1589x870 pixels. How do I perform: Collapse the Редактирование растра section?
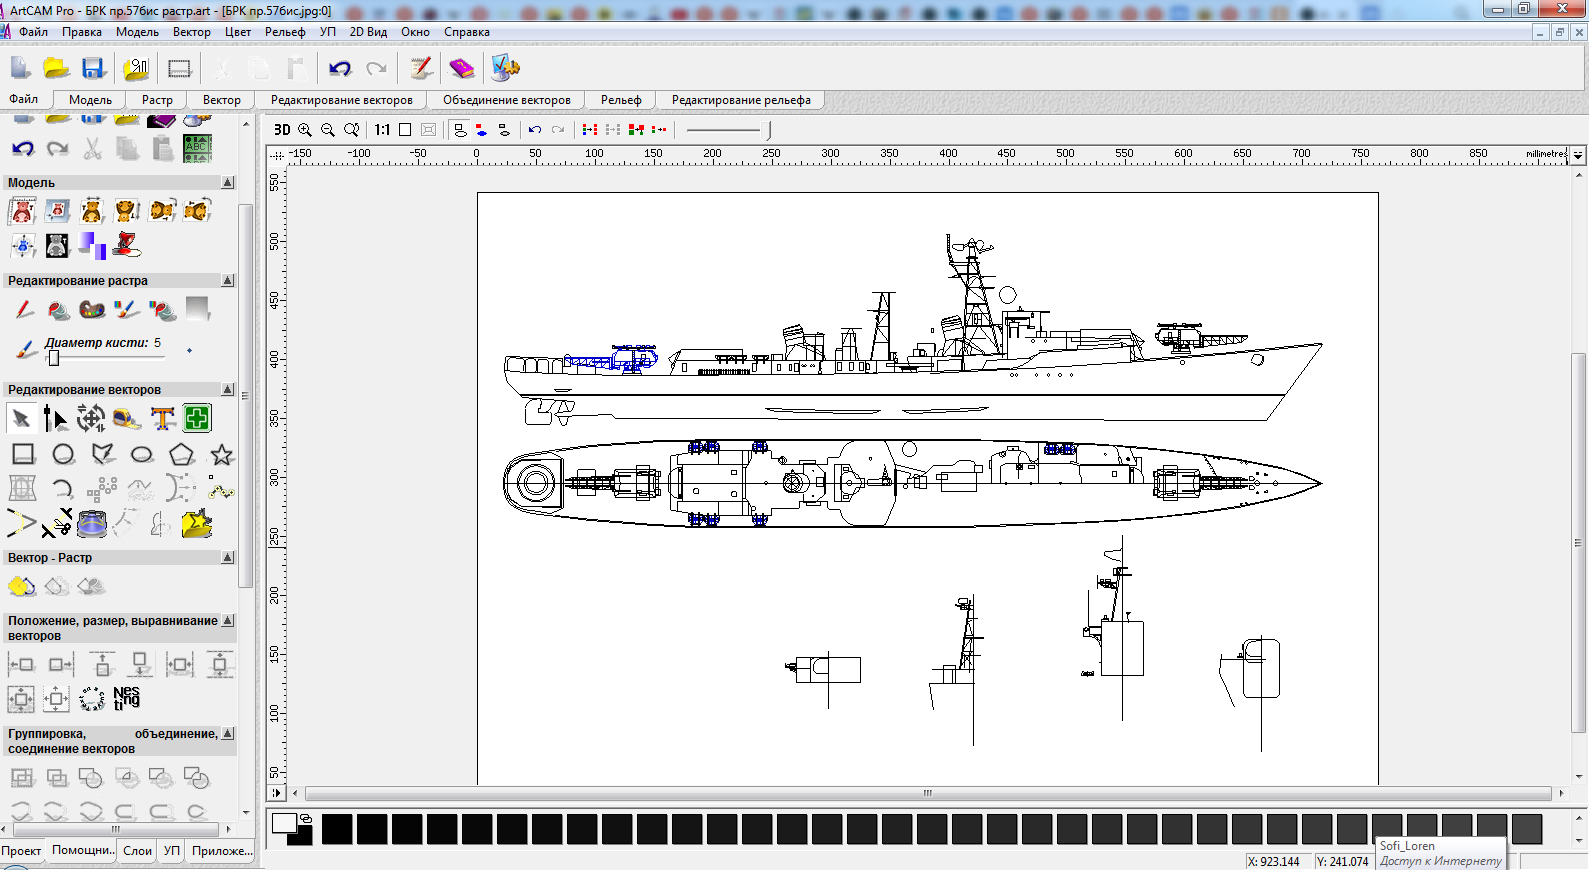(x=228, y=281)
